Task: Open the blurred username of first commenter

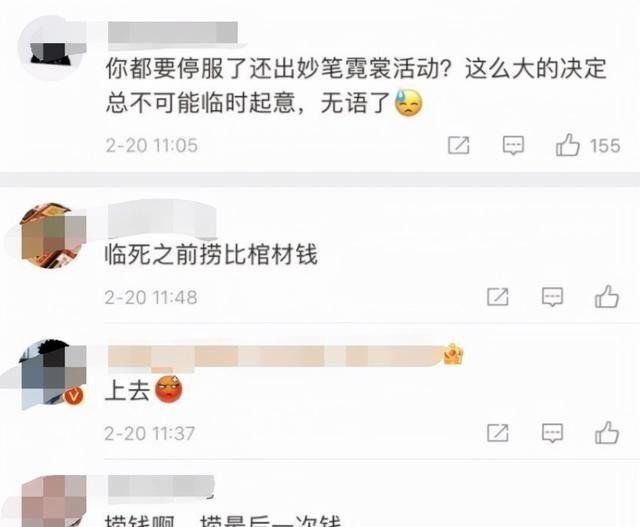Action: 173,32
